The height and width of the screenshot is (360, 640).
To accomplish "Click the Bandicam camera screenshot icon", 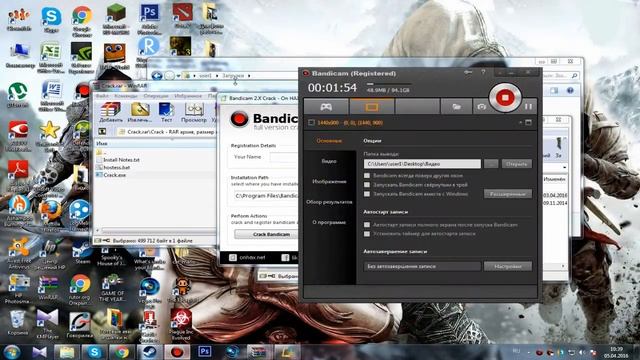I will (482, 107).
